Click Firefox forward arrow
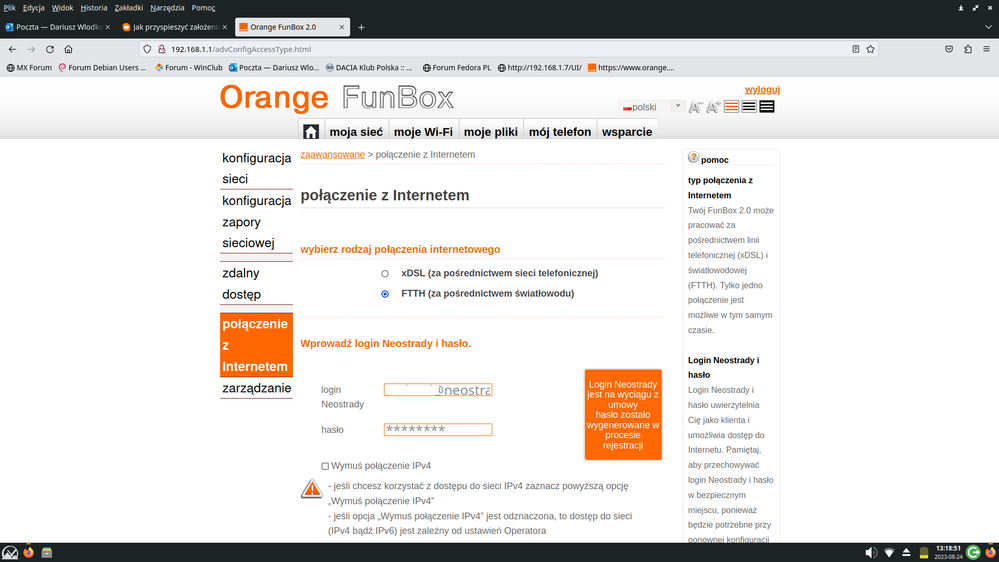The image size is (999, 562). [x=31, y=49]
